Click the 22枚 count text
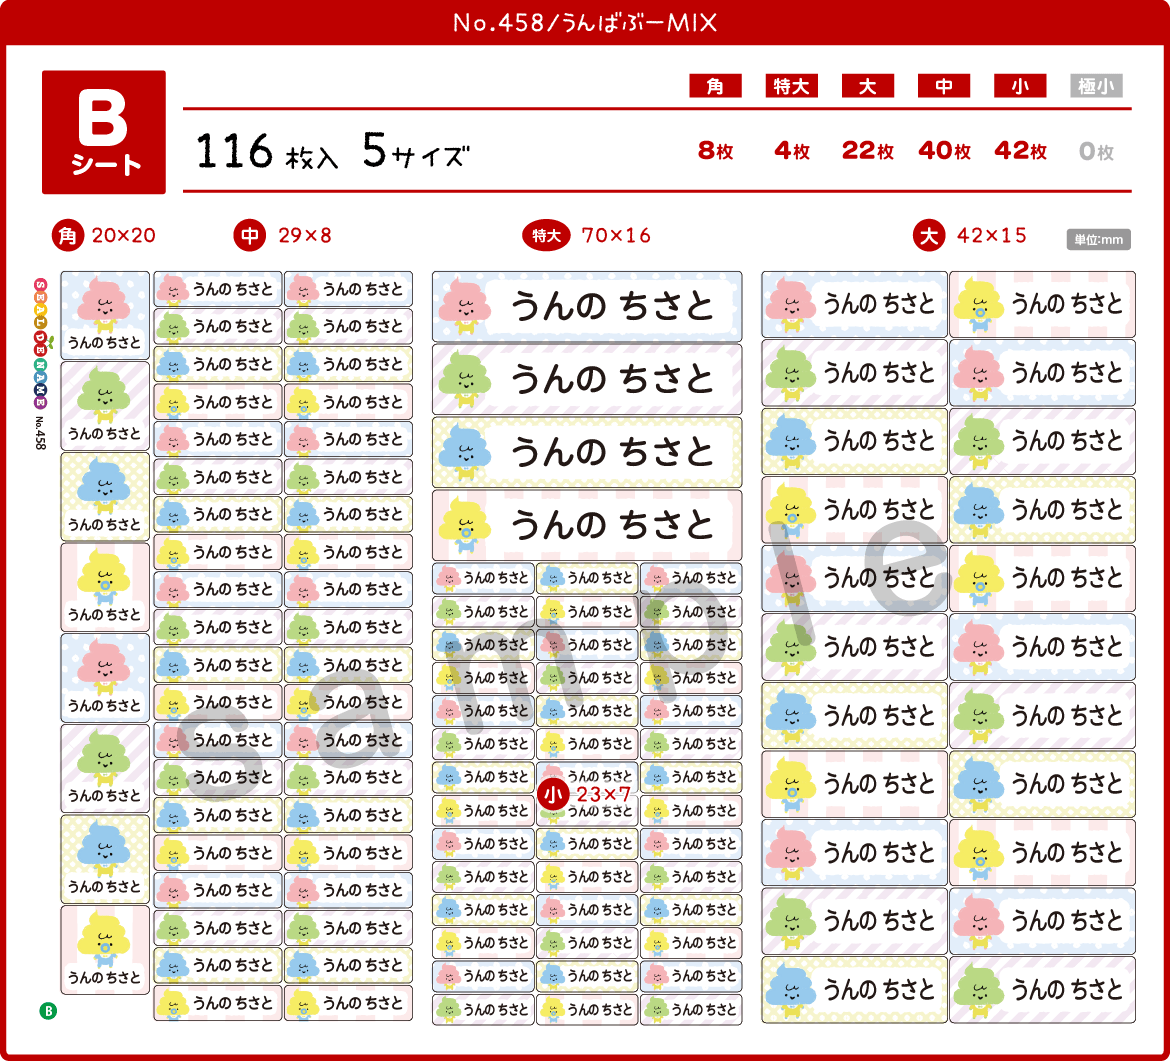The width and height of the screenshot is (1170, 1061). point(868,151)
